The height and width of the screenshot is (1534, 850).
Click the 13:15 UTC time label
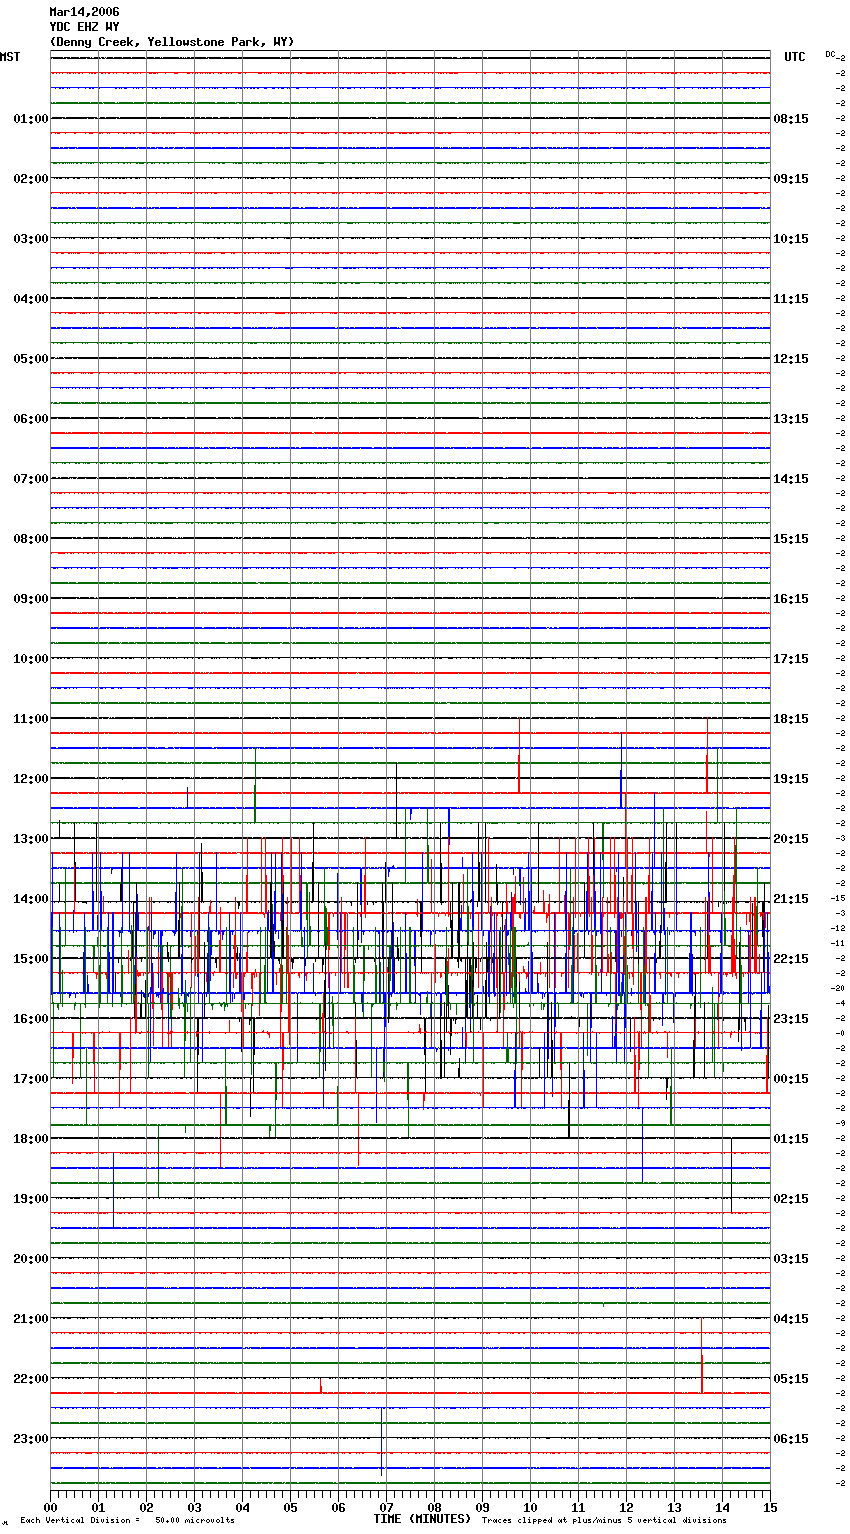[791, 419]
